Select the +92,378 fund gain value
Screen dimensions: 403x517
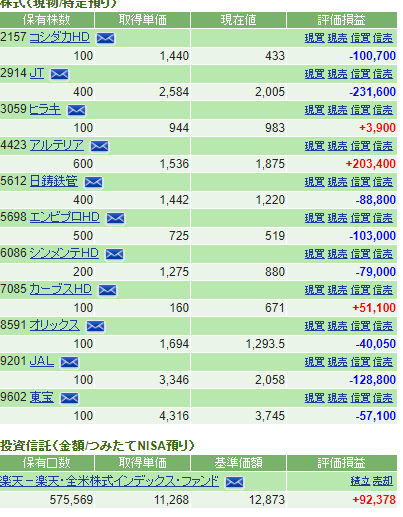point(374,500)
